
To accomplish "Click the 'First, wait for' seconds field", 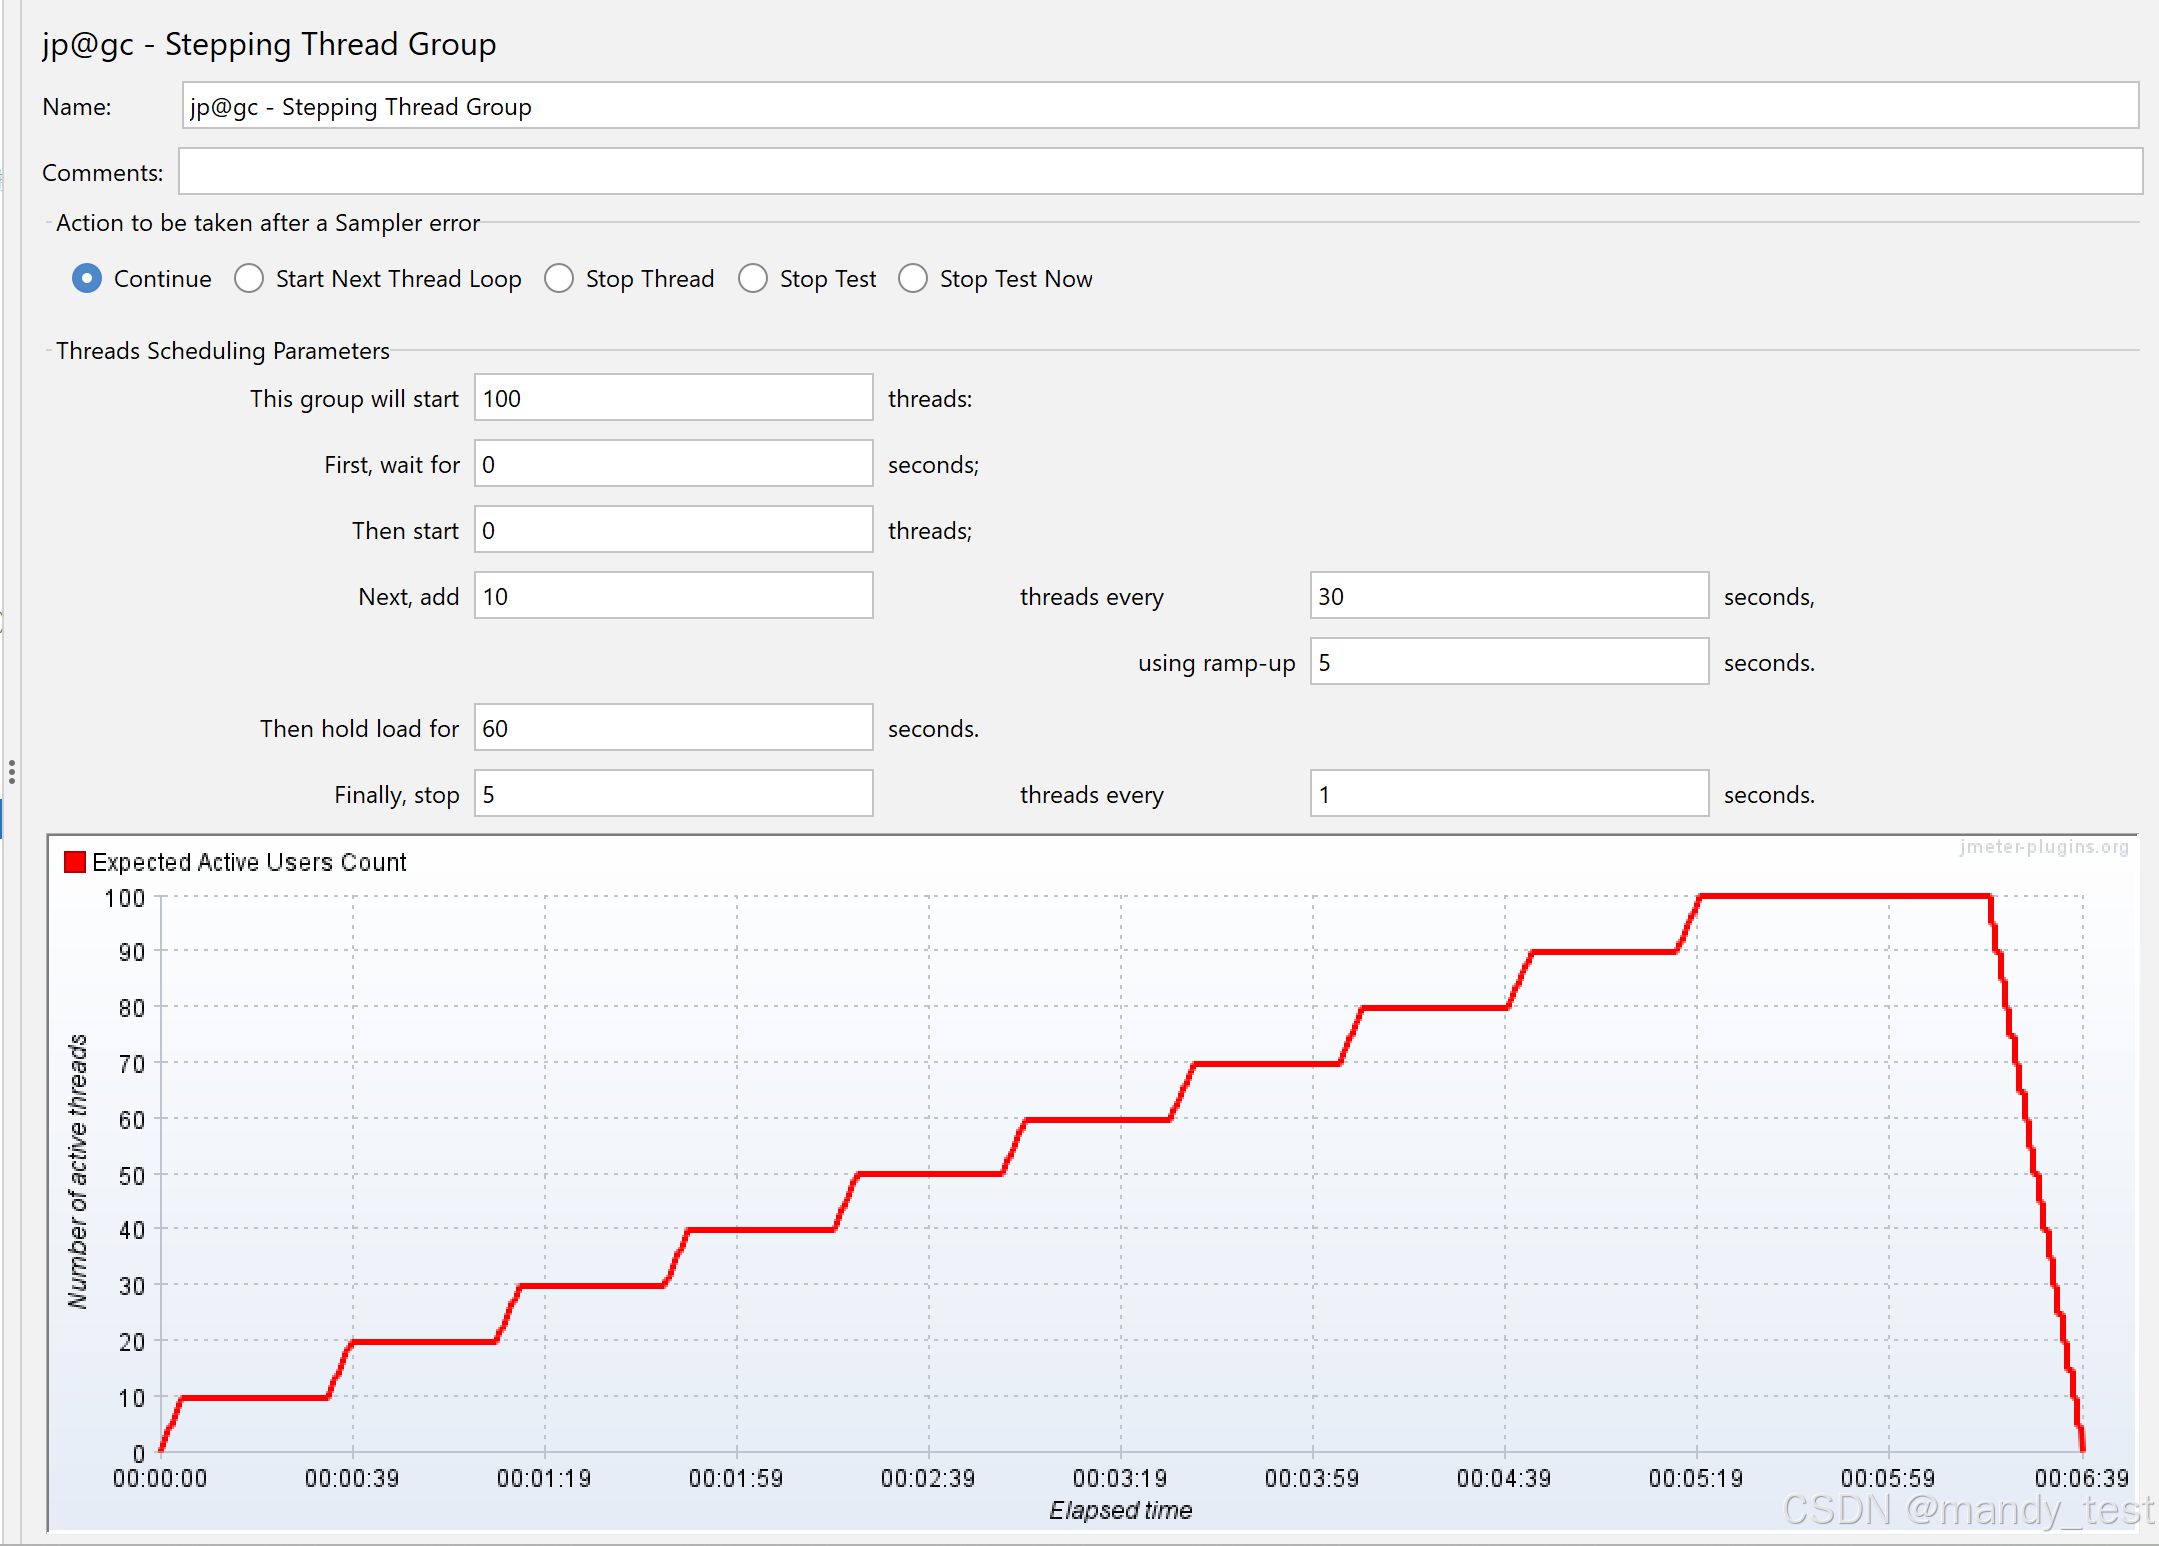I will [673, 464].
